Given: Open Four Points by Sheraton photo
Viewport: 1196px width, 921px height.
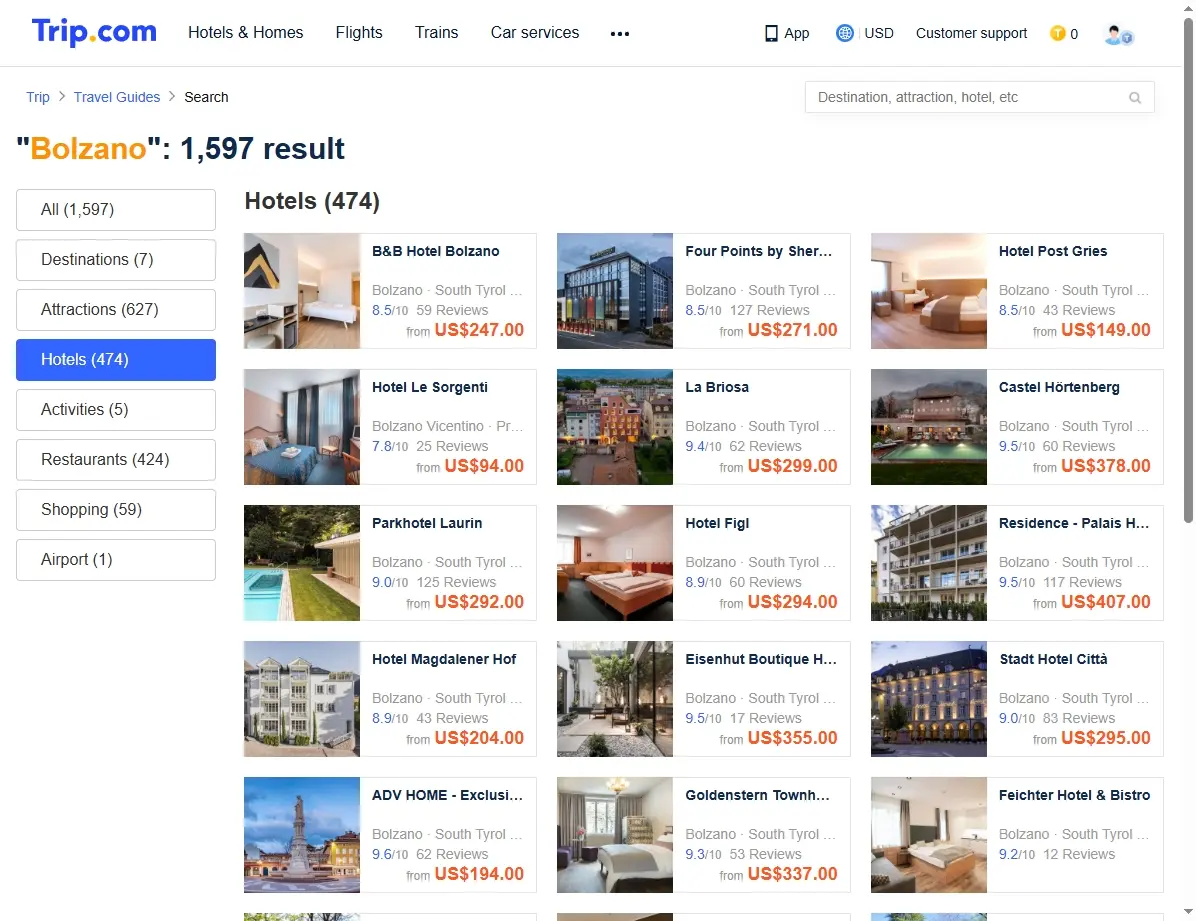Looking at the screenshot, I should pyautogui.click(x=615, y=291).
